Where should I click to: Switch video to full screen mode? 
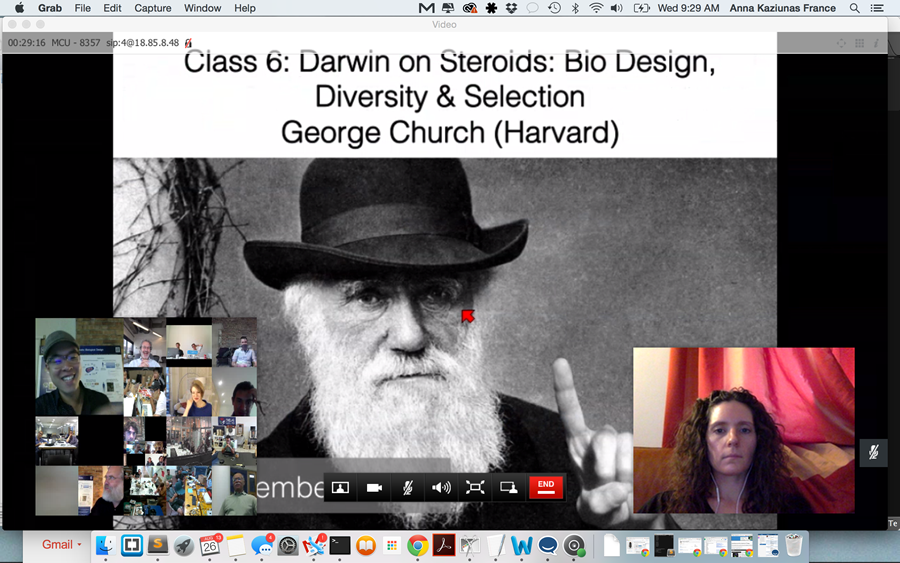coord(475,488)
